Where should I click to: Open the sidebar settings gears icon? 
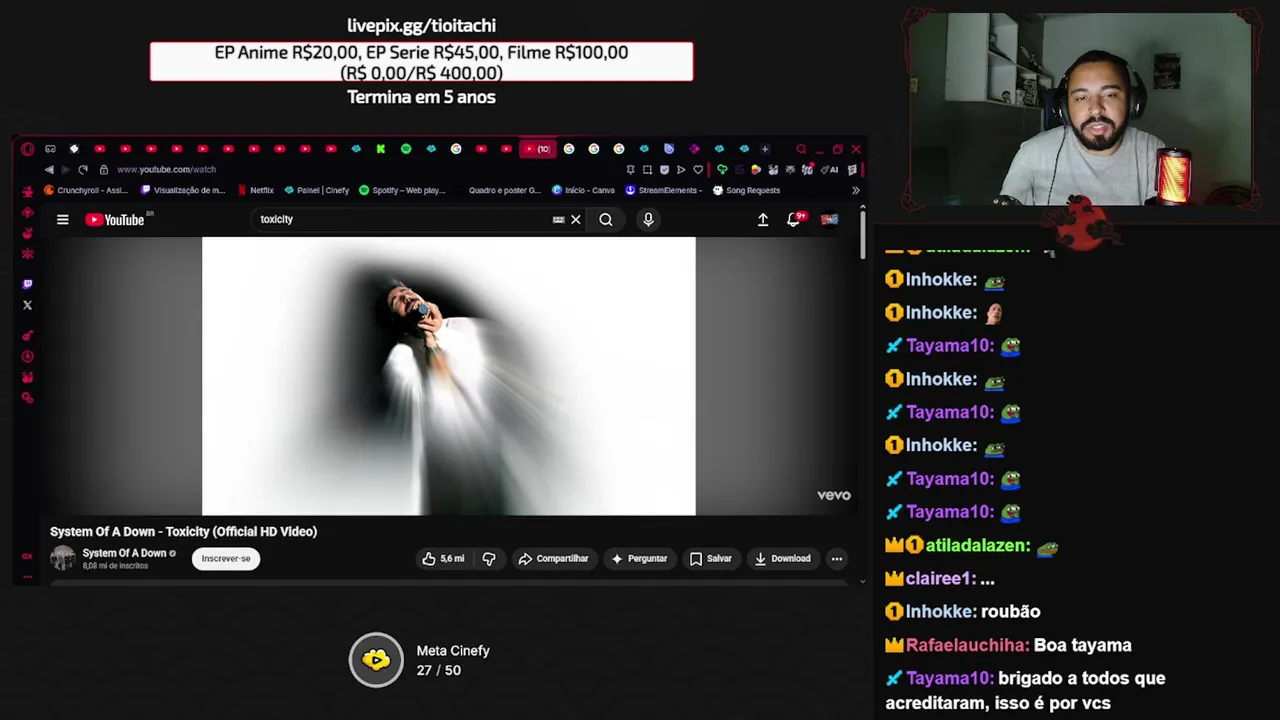[x=27, y=398]
